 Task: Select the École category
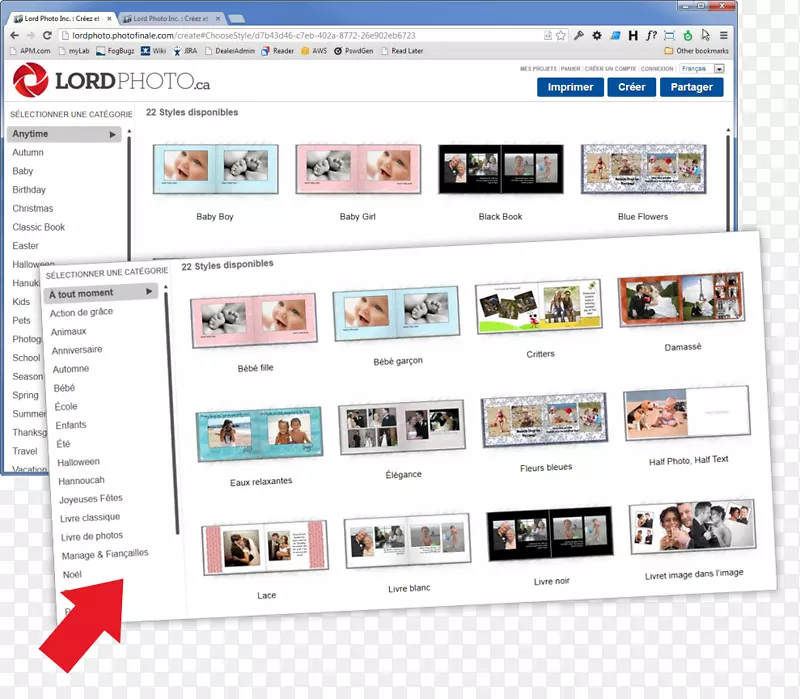[x=66, y=407]
